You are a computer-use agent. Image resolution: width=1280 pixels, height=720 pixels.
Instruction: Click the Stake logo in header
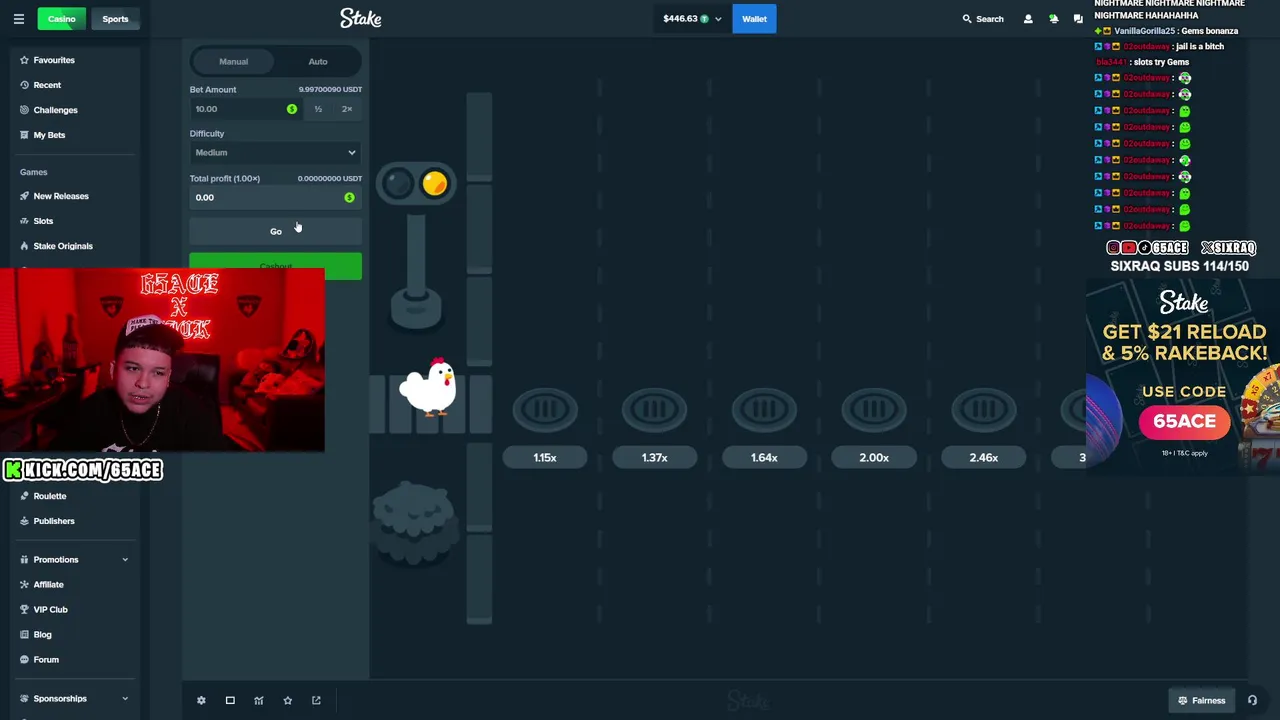pos(360,18)
